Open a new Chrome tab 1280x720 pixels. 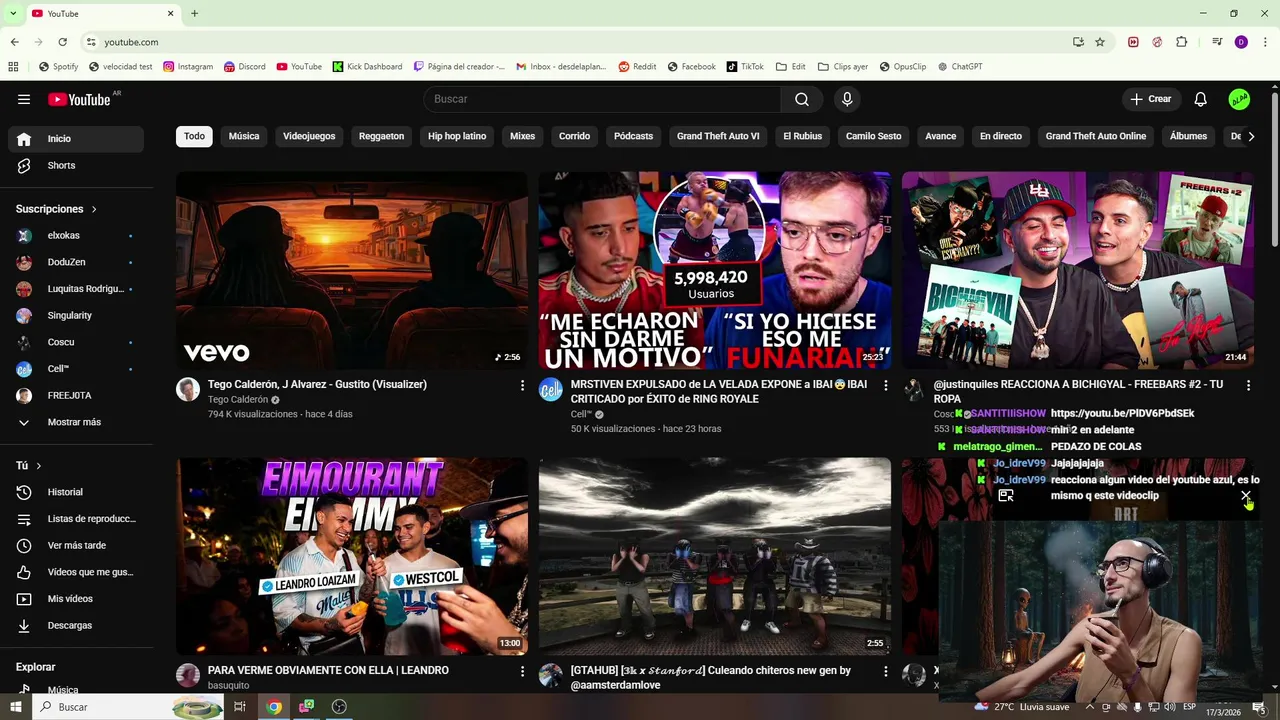[194, 13]
